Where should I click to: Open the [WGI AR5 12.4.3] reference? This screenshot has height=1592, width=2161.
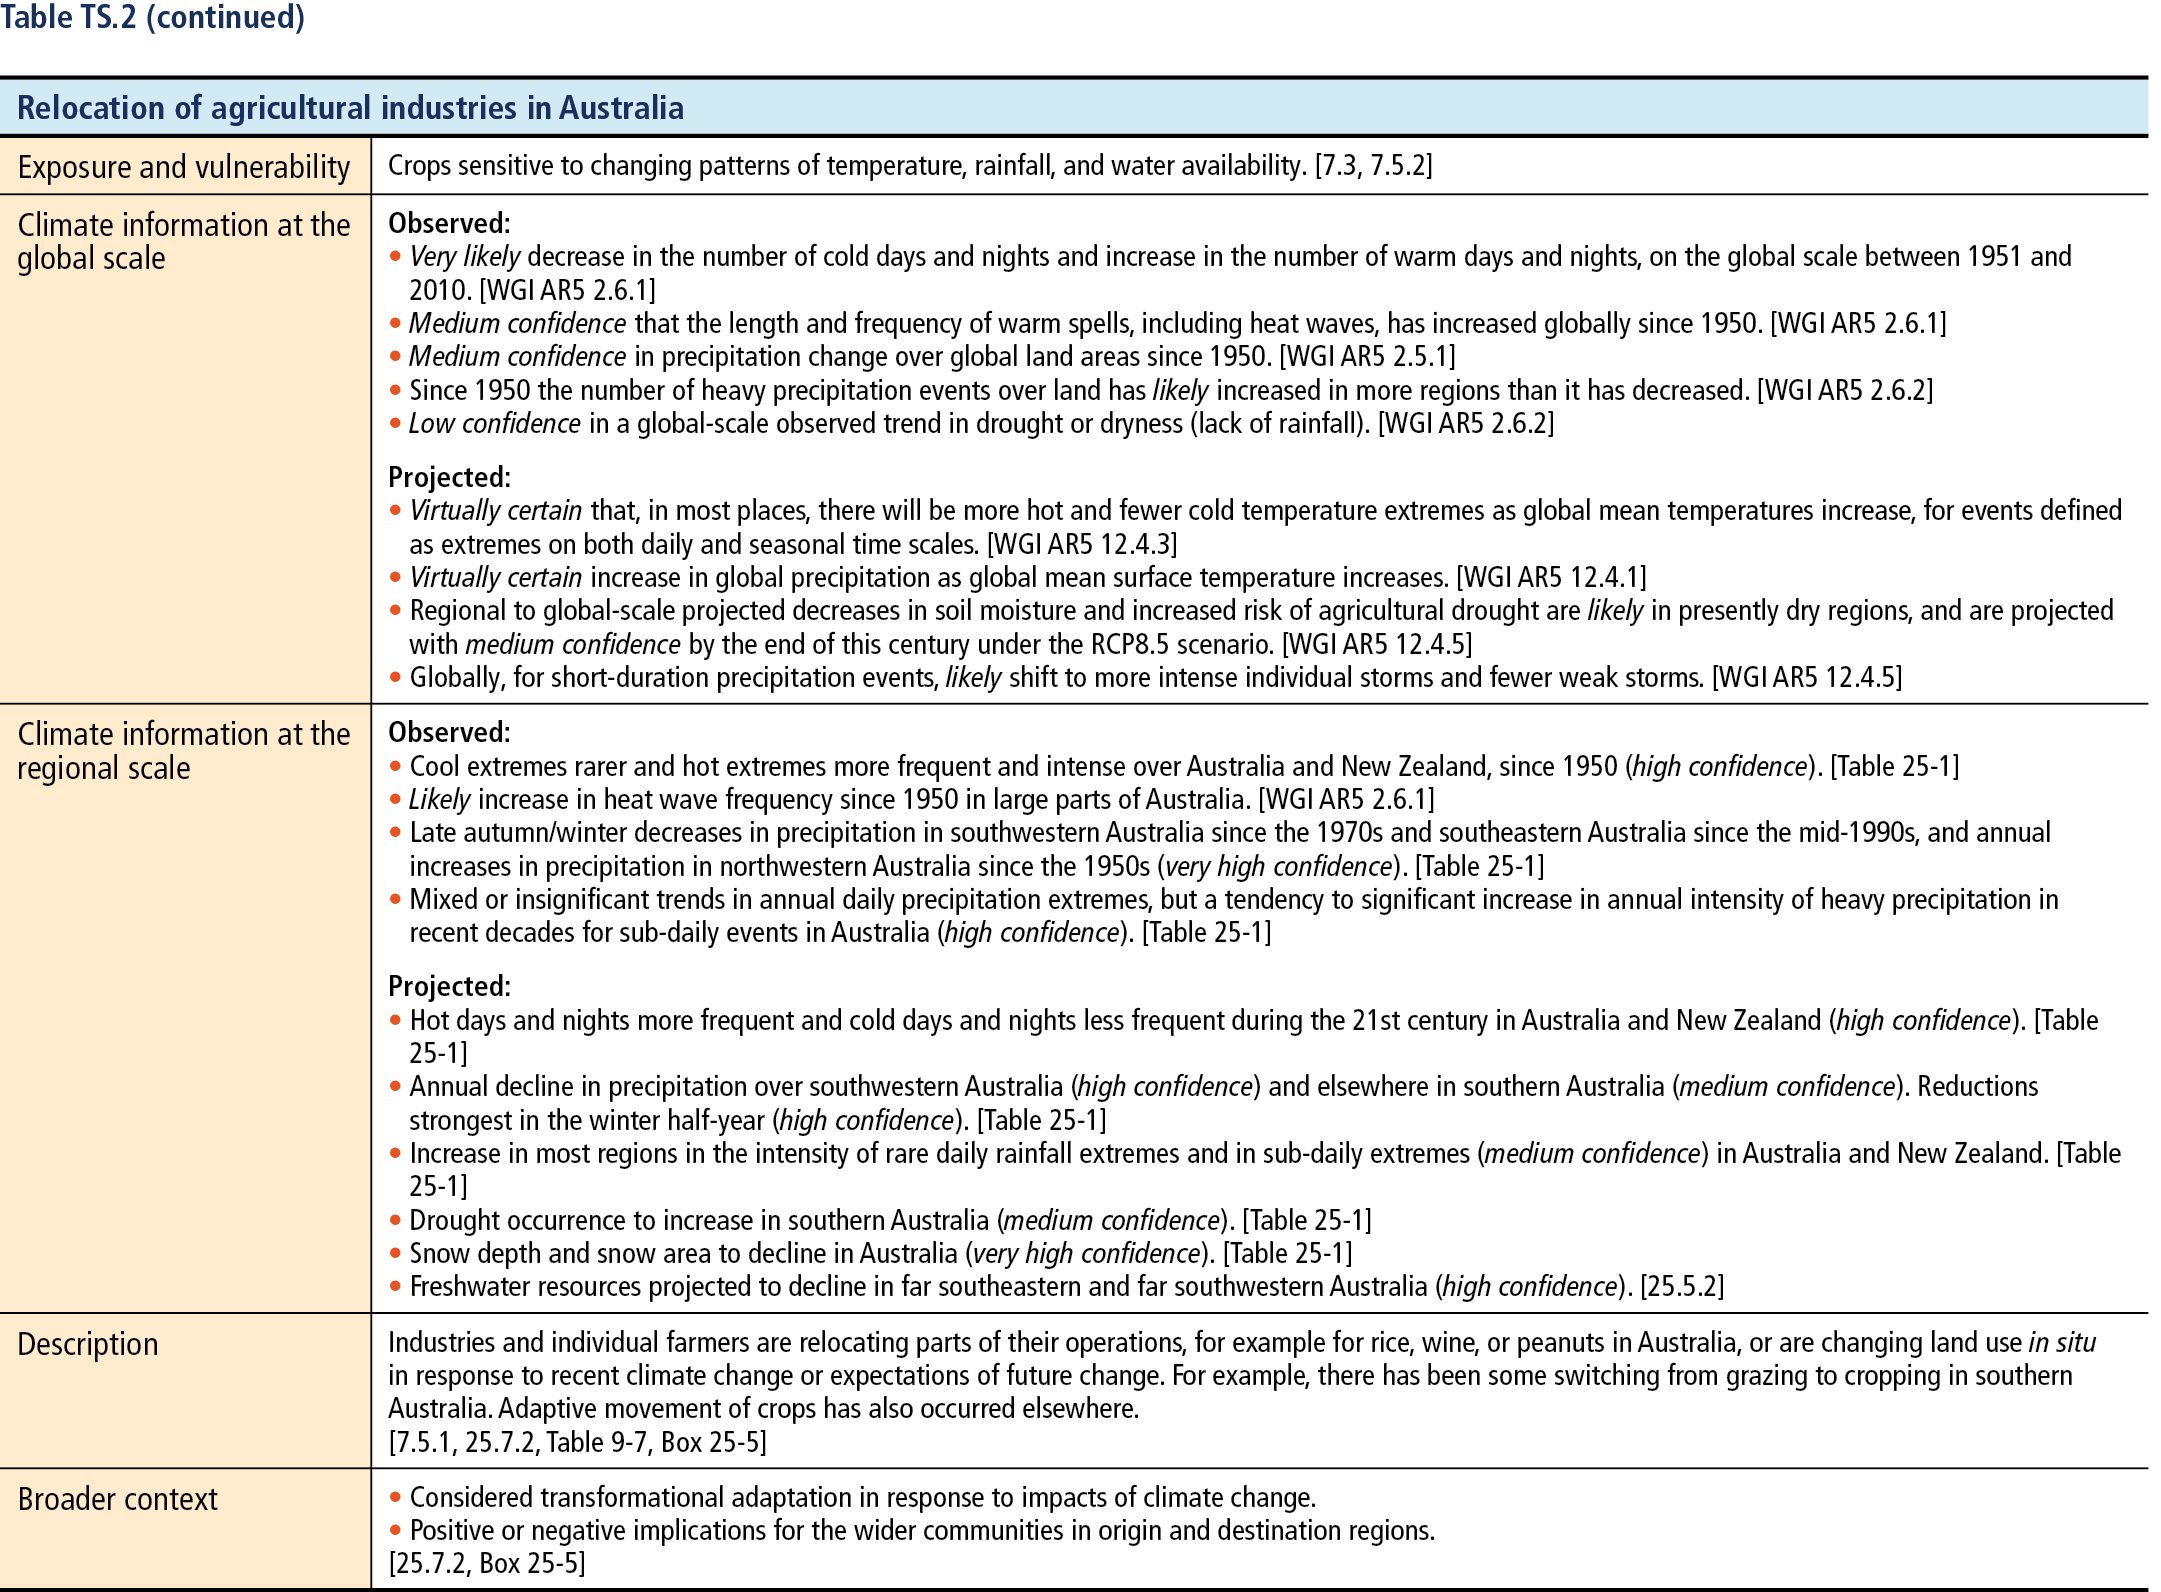[x=1081, y=544]
